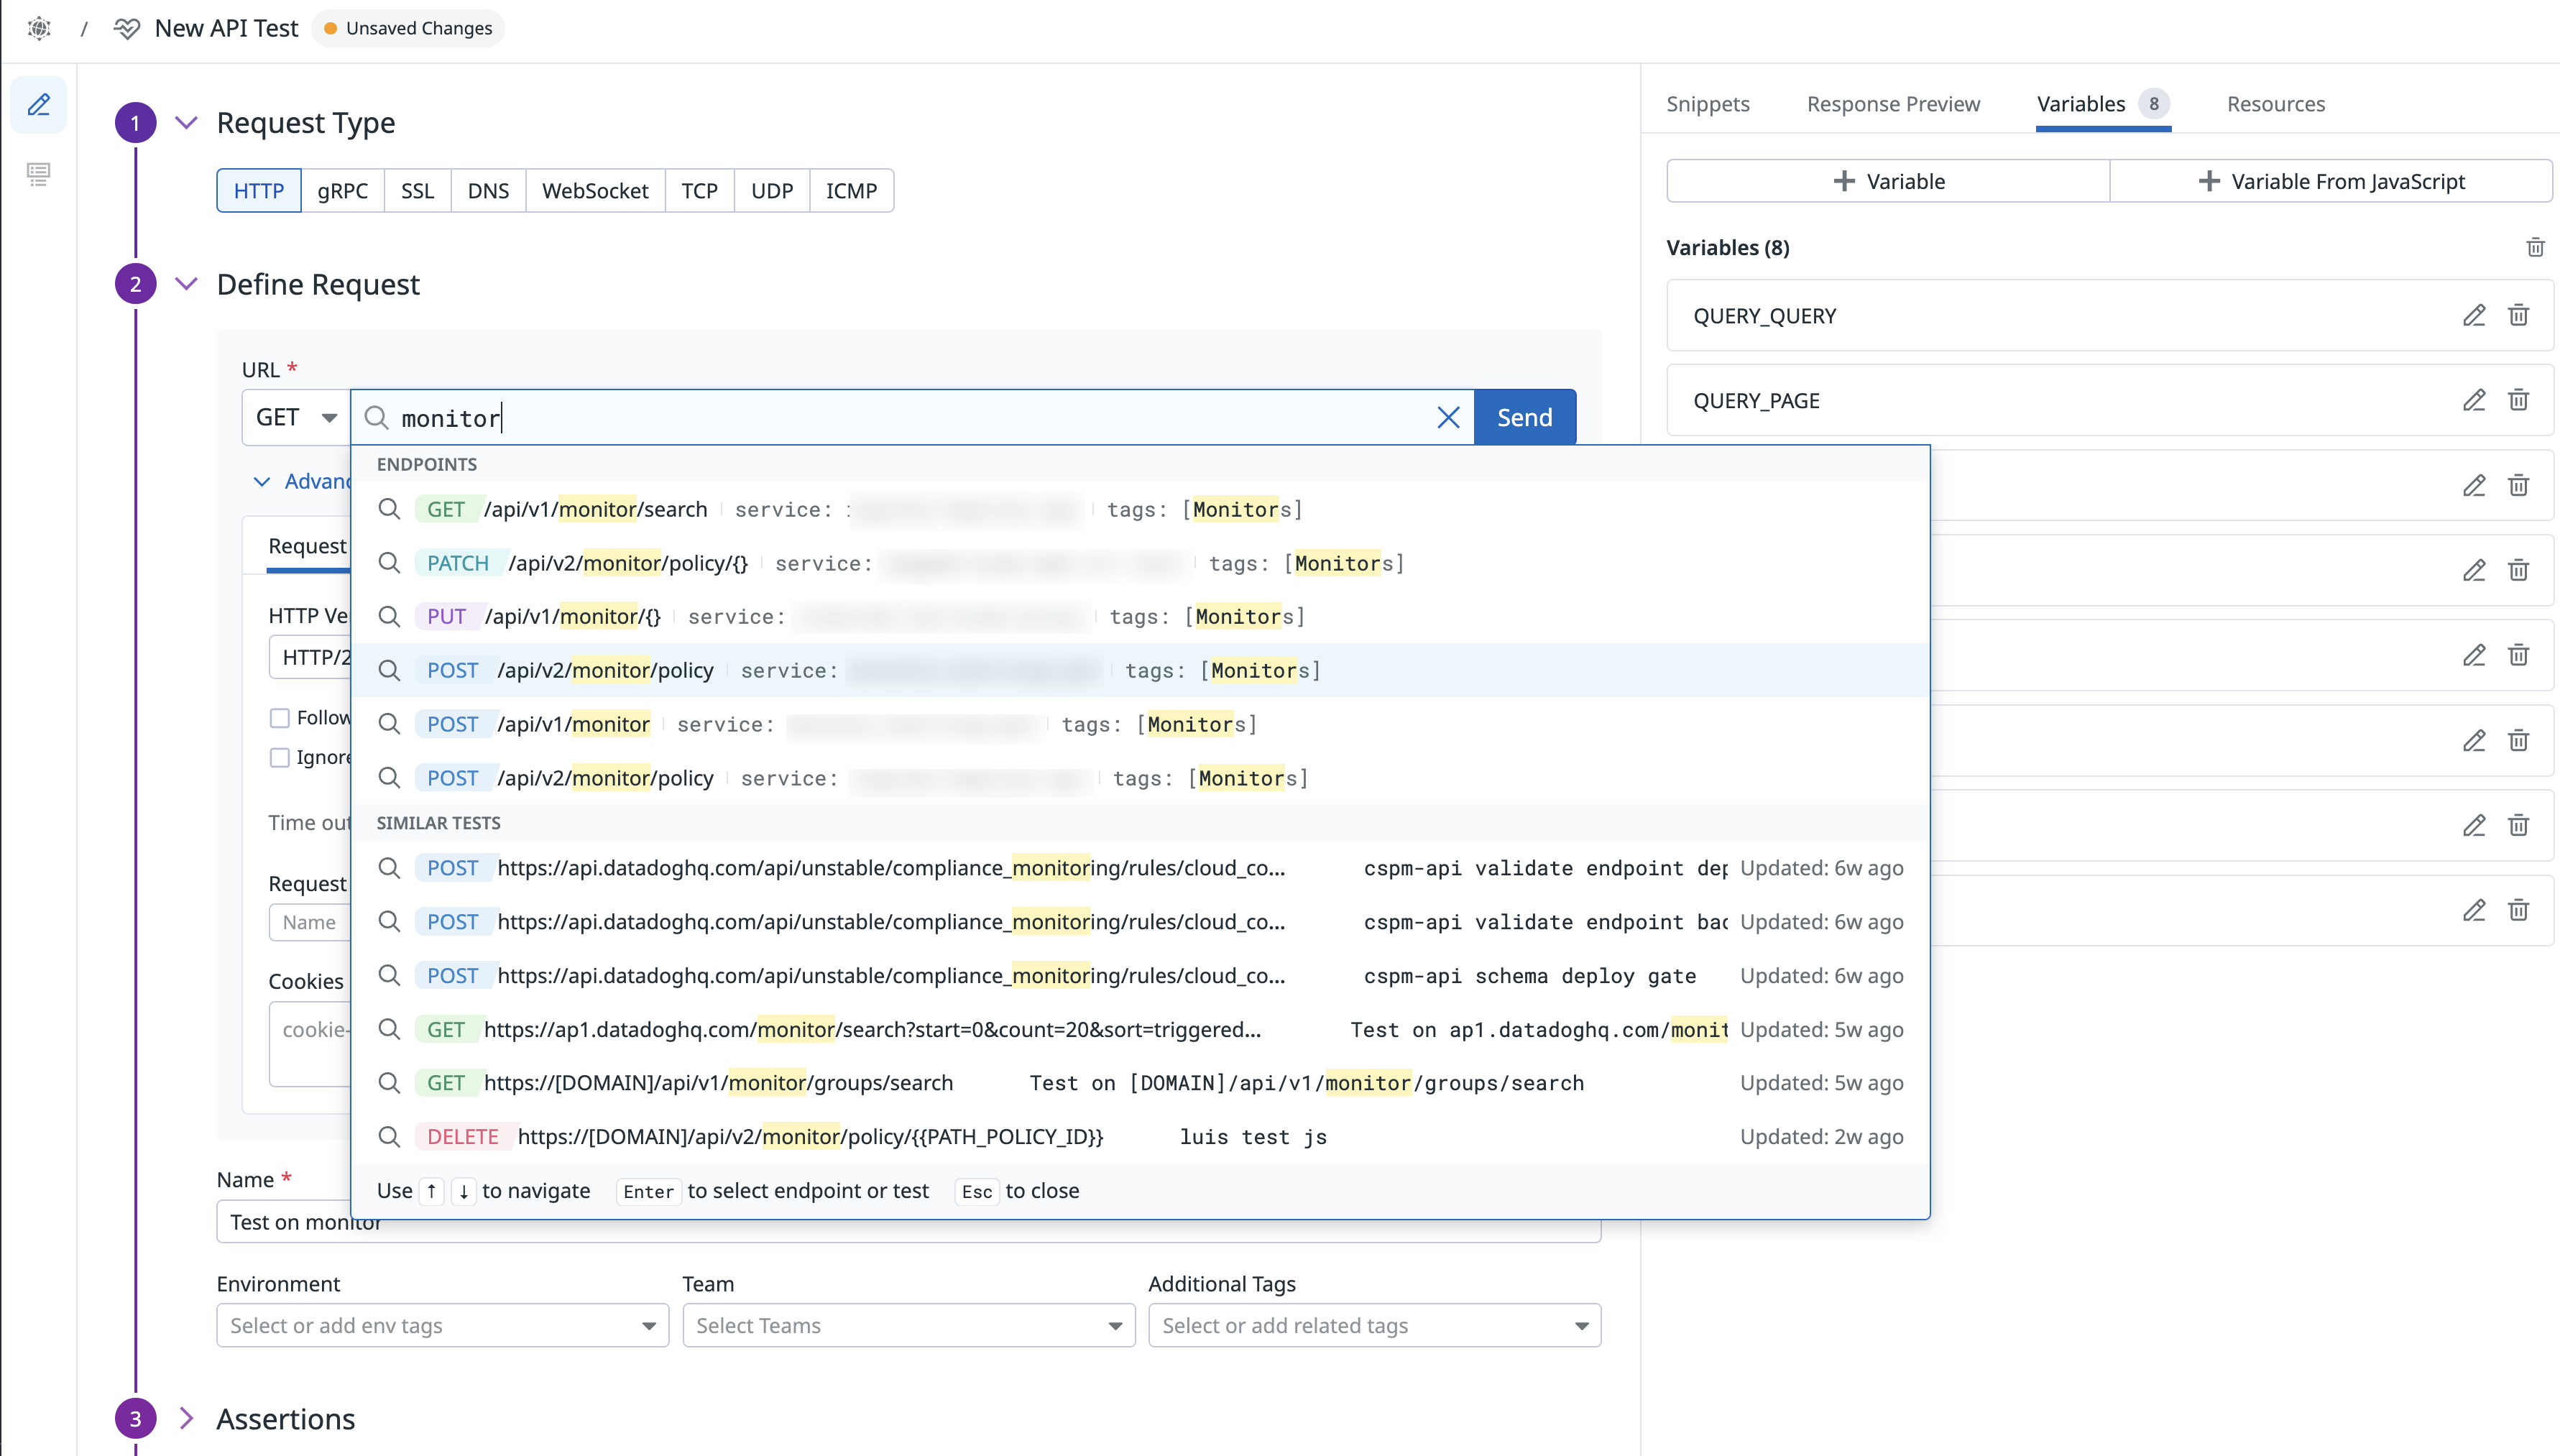
Task: Click the test Name input field
Action: click(x=908, y=1222)
